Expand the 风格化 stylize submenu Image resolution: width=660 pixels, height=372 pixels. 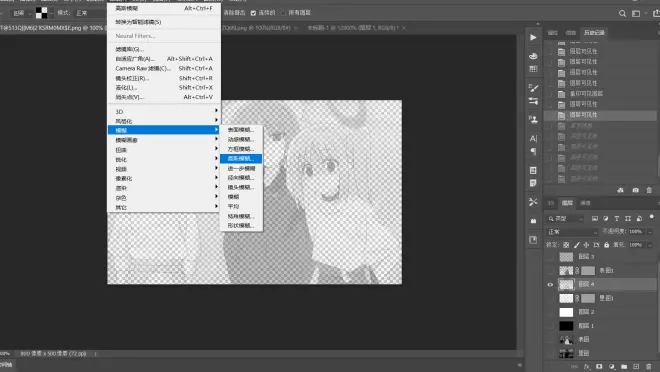coord(164,121)
